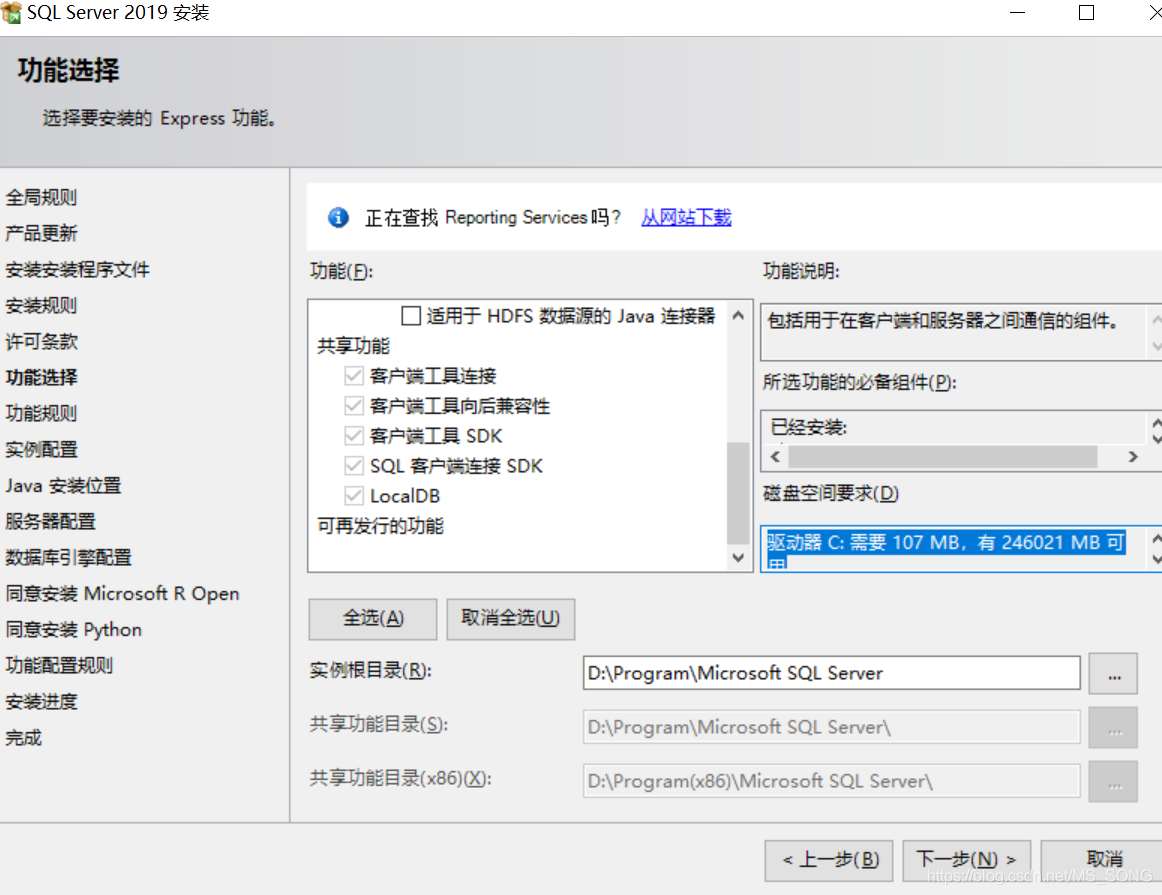
Task: Click the blue information icon
Action: click(x=338, y=217)
